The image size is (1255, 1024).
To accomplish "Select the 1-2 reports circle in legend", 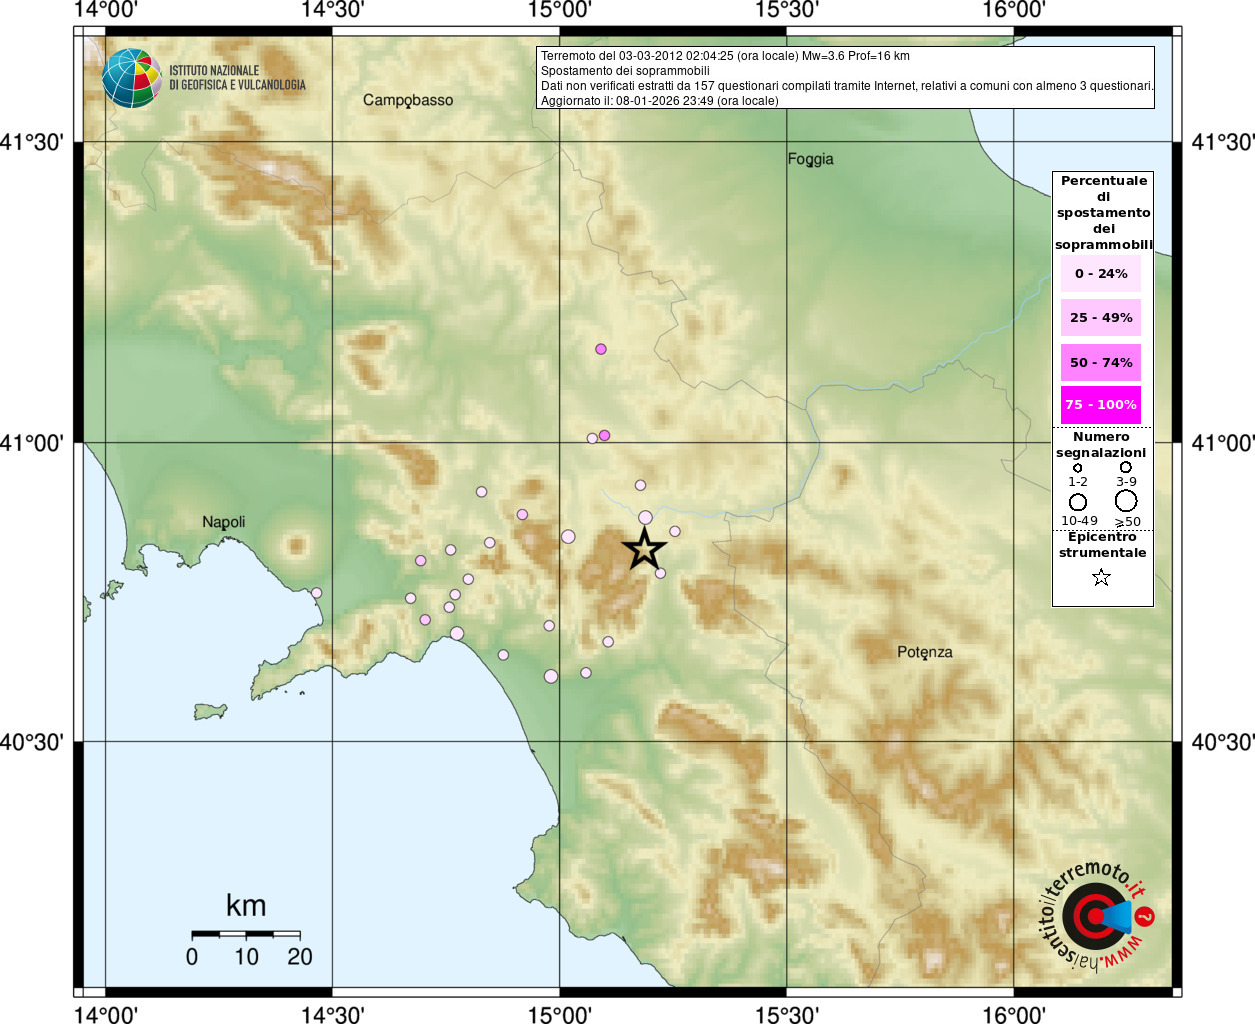I will pos(1077,468).
